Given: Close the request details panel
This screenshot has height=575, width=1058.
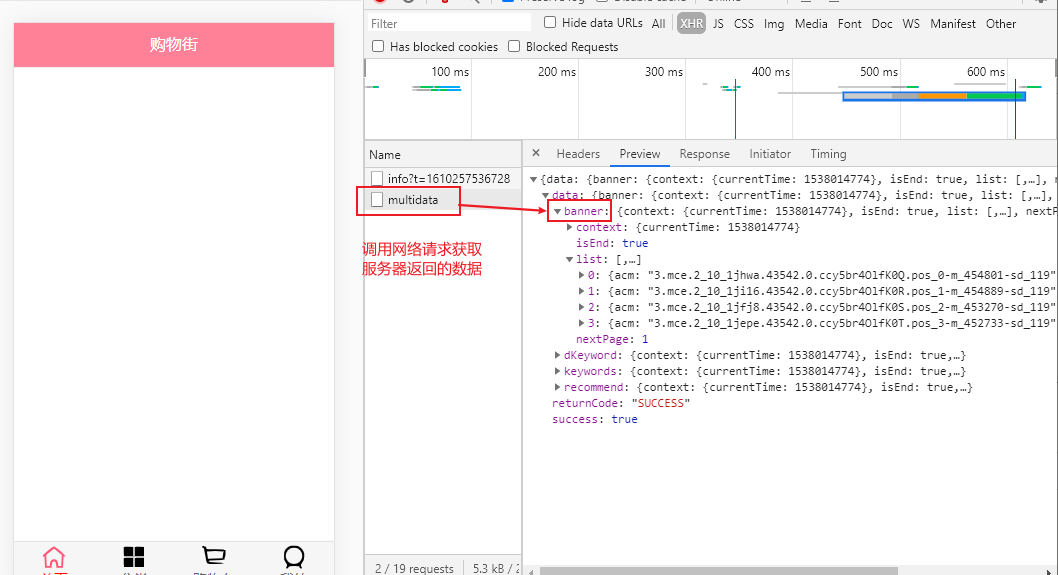Looking at the screenshot, I should [x=536, y=153].
